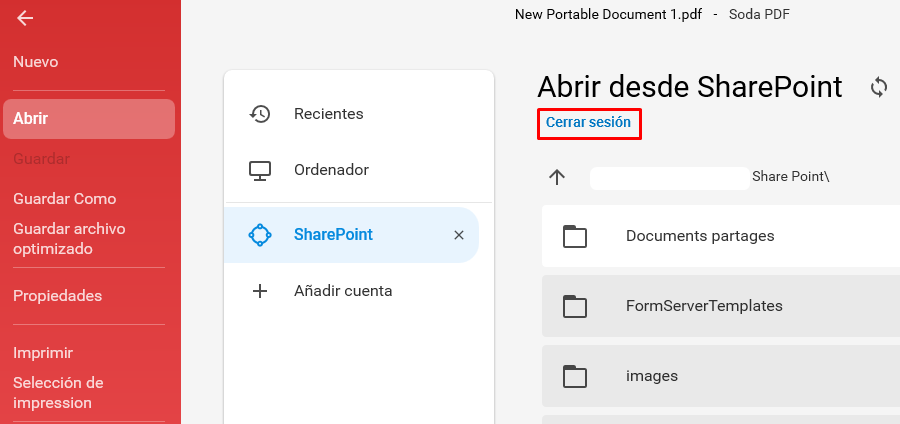Open the images folder
The image size is (900, 424).
coord(721,376)
